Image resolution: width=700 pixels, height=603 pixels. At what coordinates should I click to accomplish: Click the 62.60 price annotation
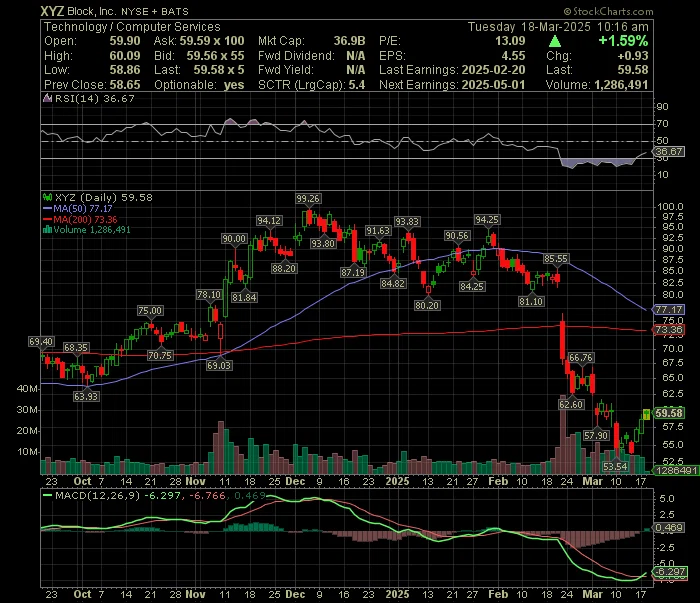click(571, 404)
